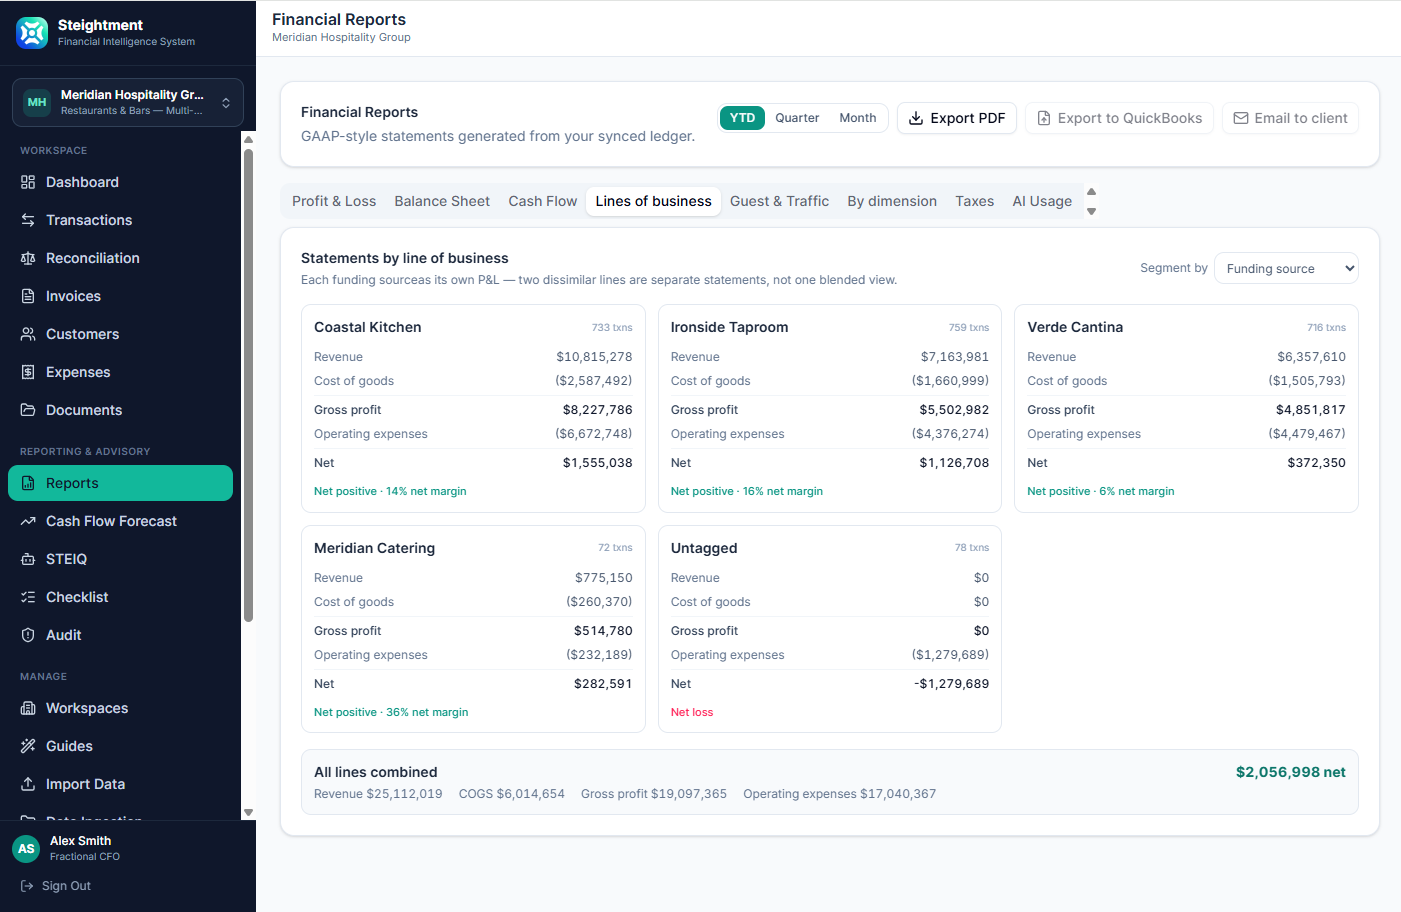Image resolution: width=1401 pixels, height=912 pixels.
Task: Click the Alex Smith user avatar
Action: [26, 849]
